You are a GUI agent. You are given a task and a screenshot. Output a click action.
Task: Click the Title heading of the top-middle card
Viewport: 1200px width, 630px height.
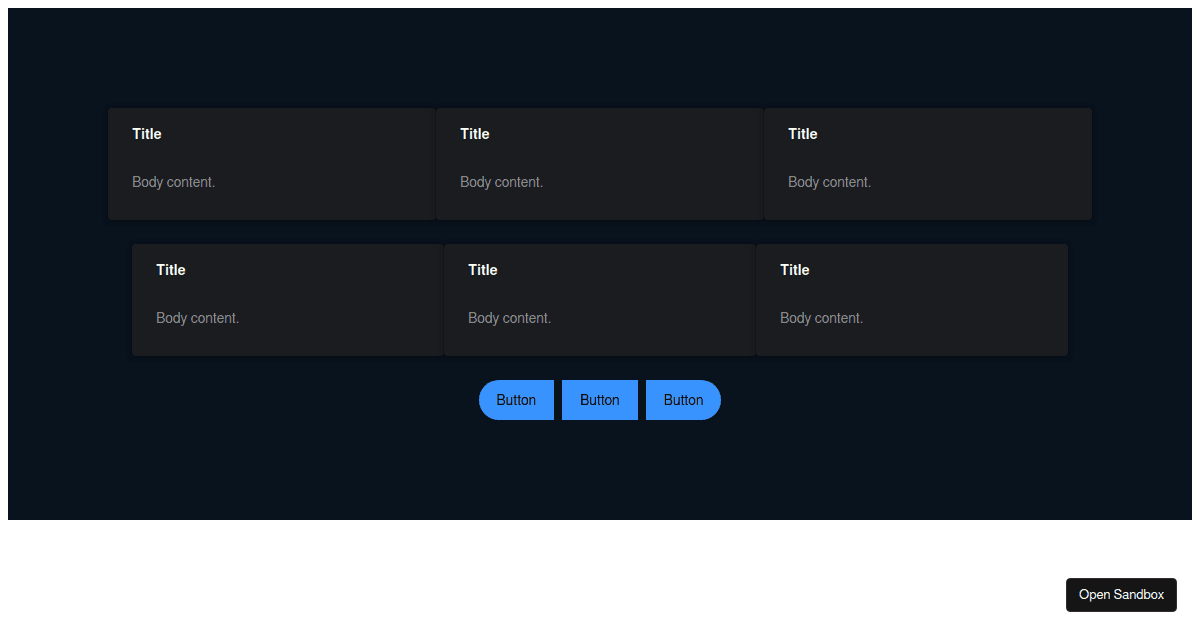(474, 133)
